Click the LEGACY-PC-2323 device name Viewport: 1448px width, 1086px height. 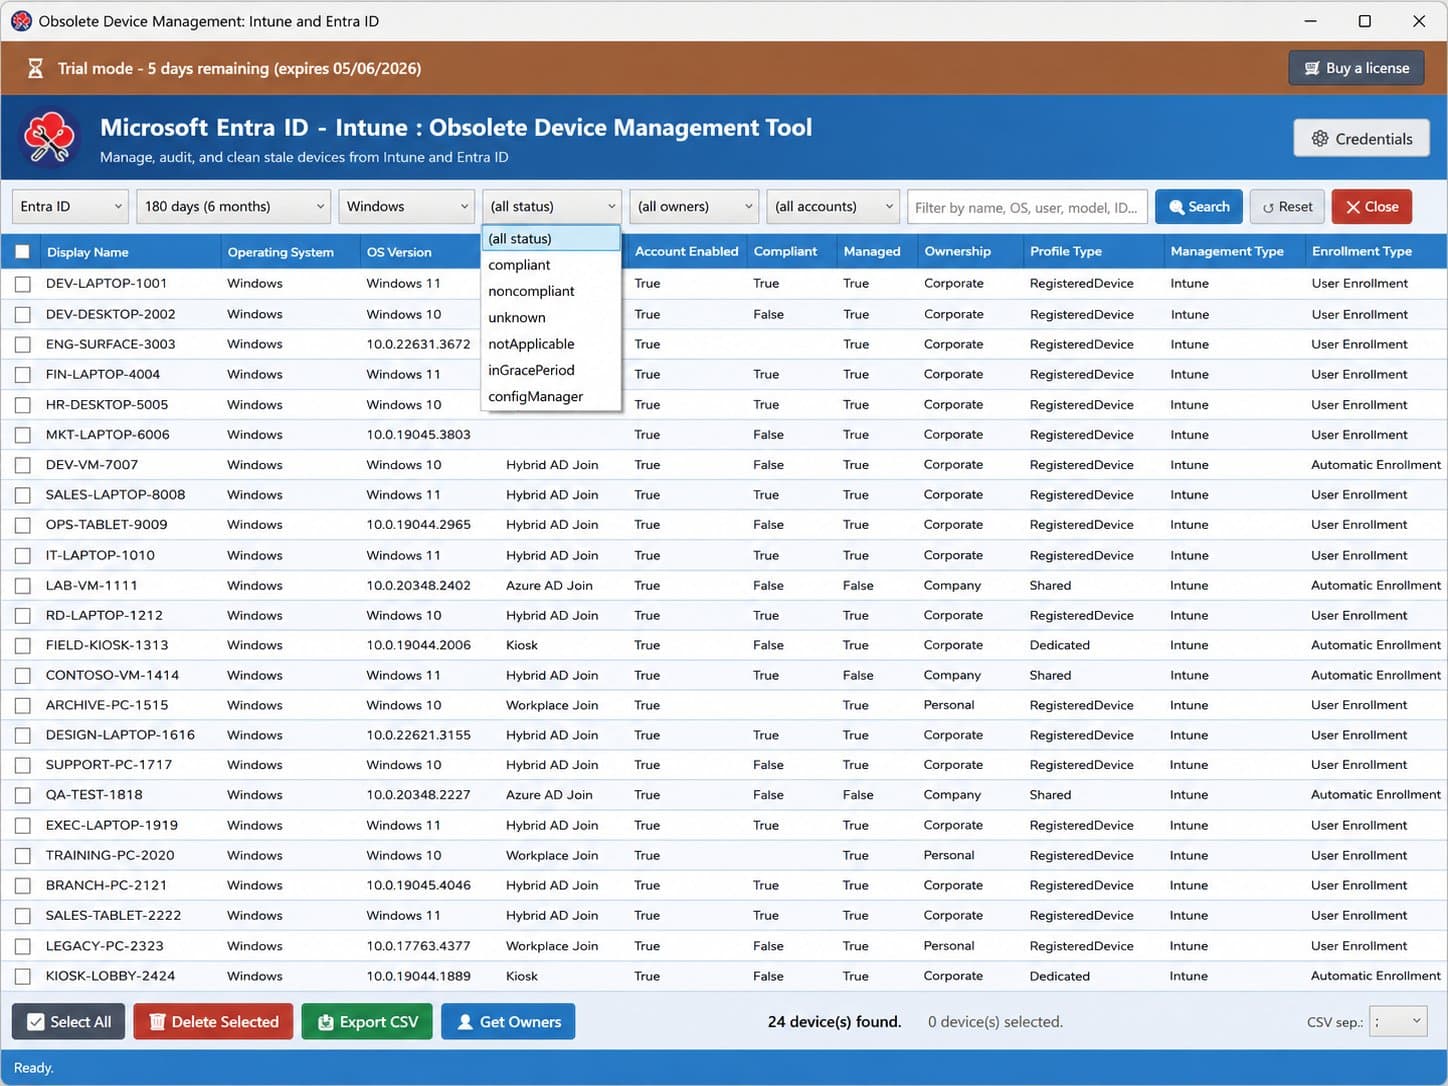[104, 946]
